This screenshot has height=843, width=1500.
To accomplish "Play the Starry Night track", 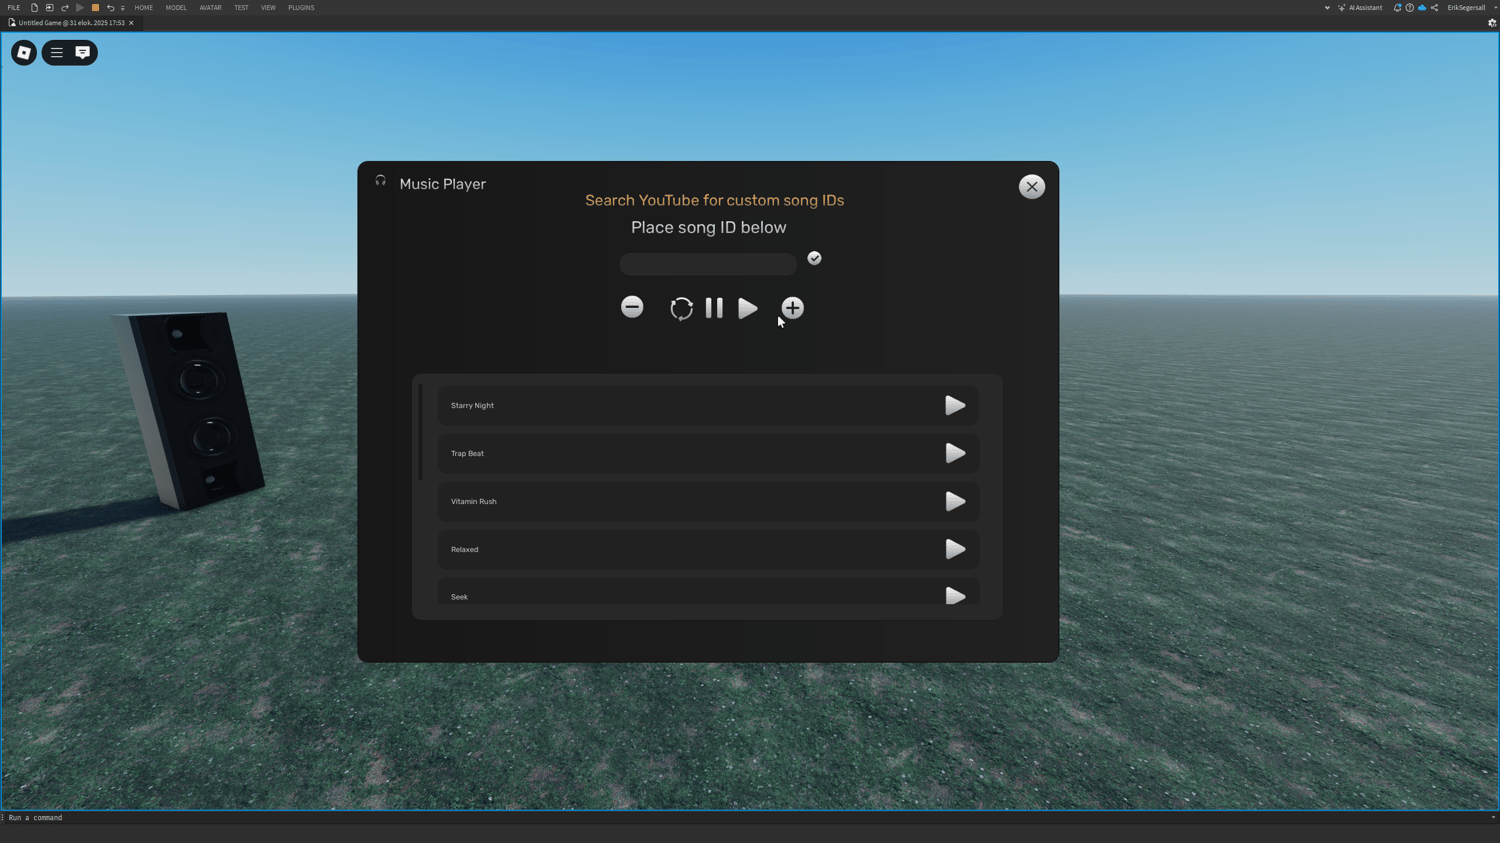I will tap(955, 406).
